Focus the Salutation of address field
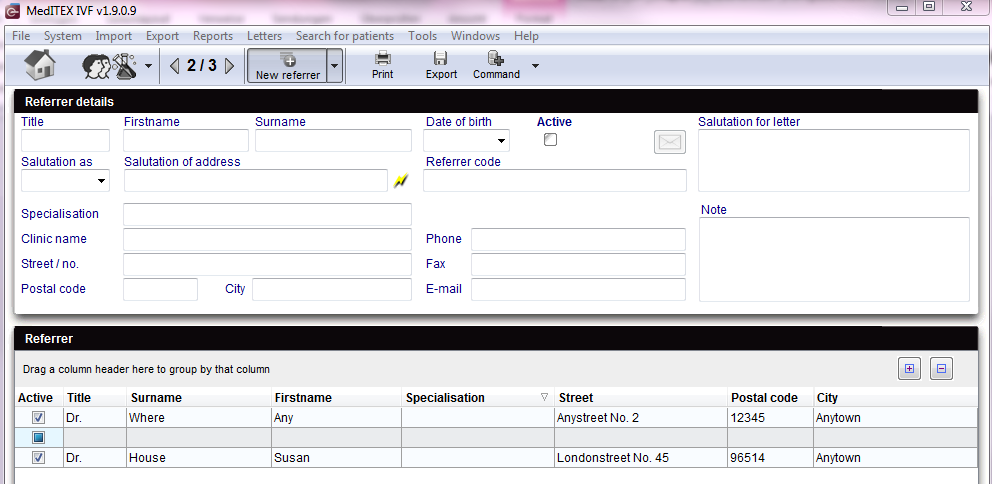The image size is (992, 484). (x=256, y=181)
